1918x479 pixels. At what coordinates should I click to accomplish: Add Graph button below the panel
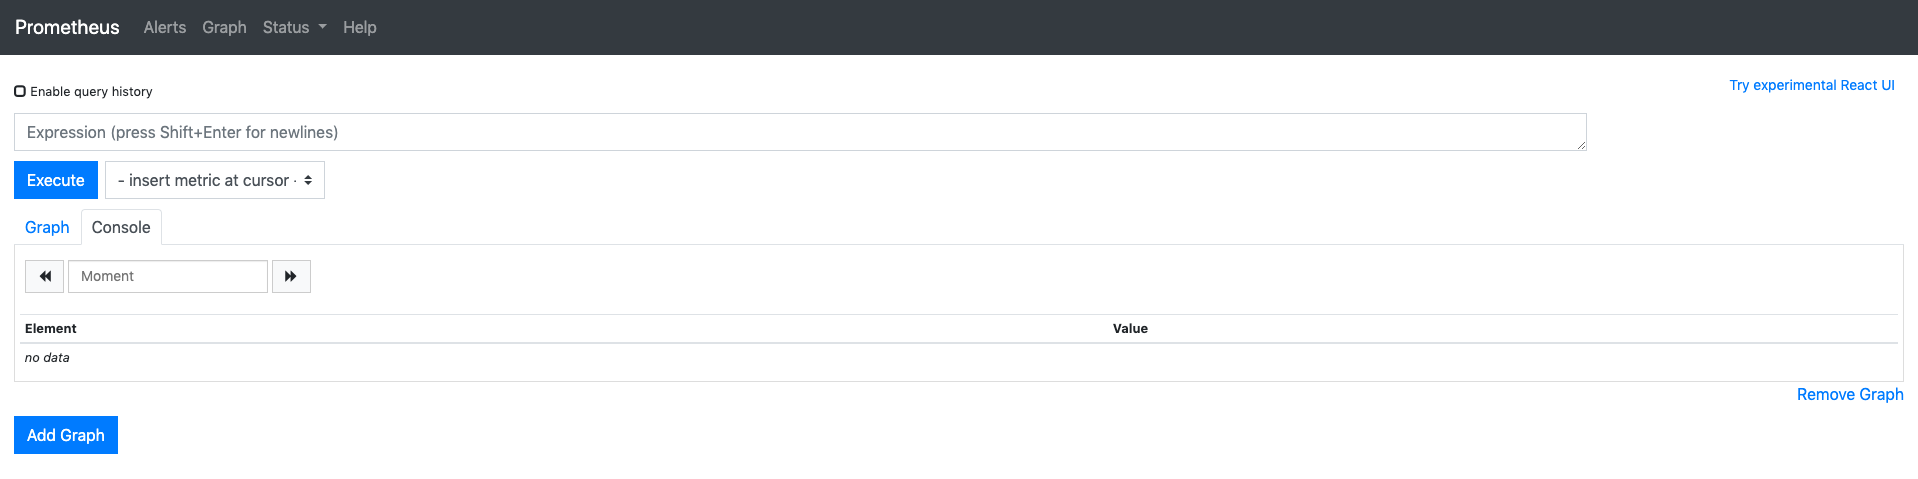(66, 435)
